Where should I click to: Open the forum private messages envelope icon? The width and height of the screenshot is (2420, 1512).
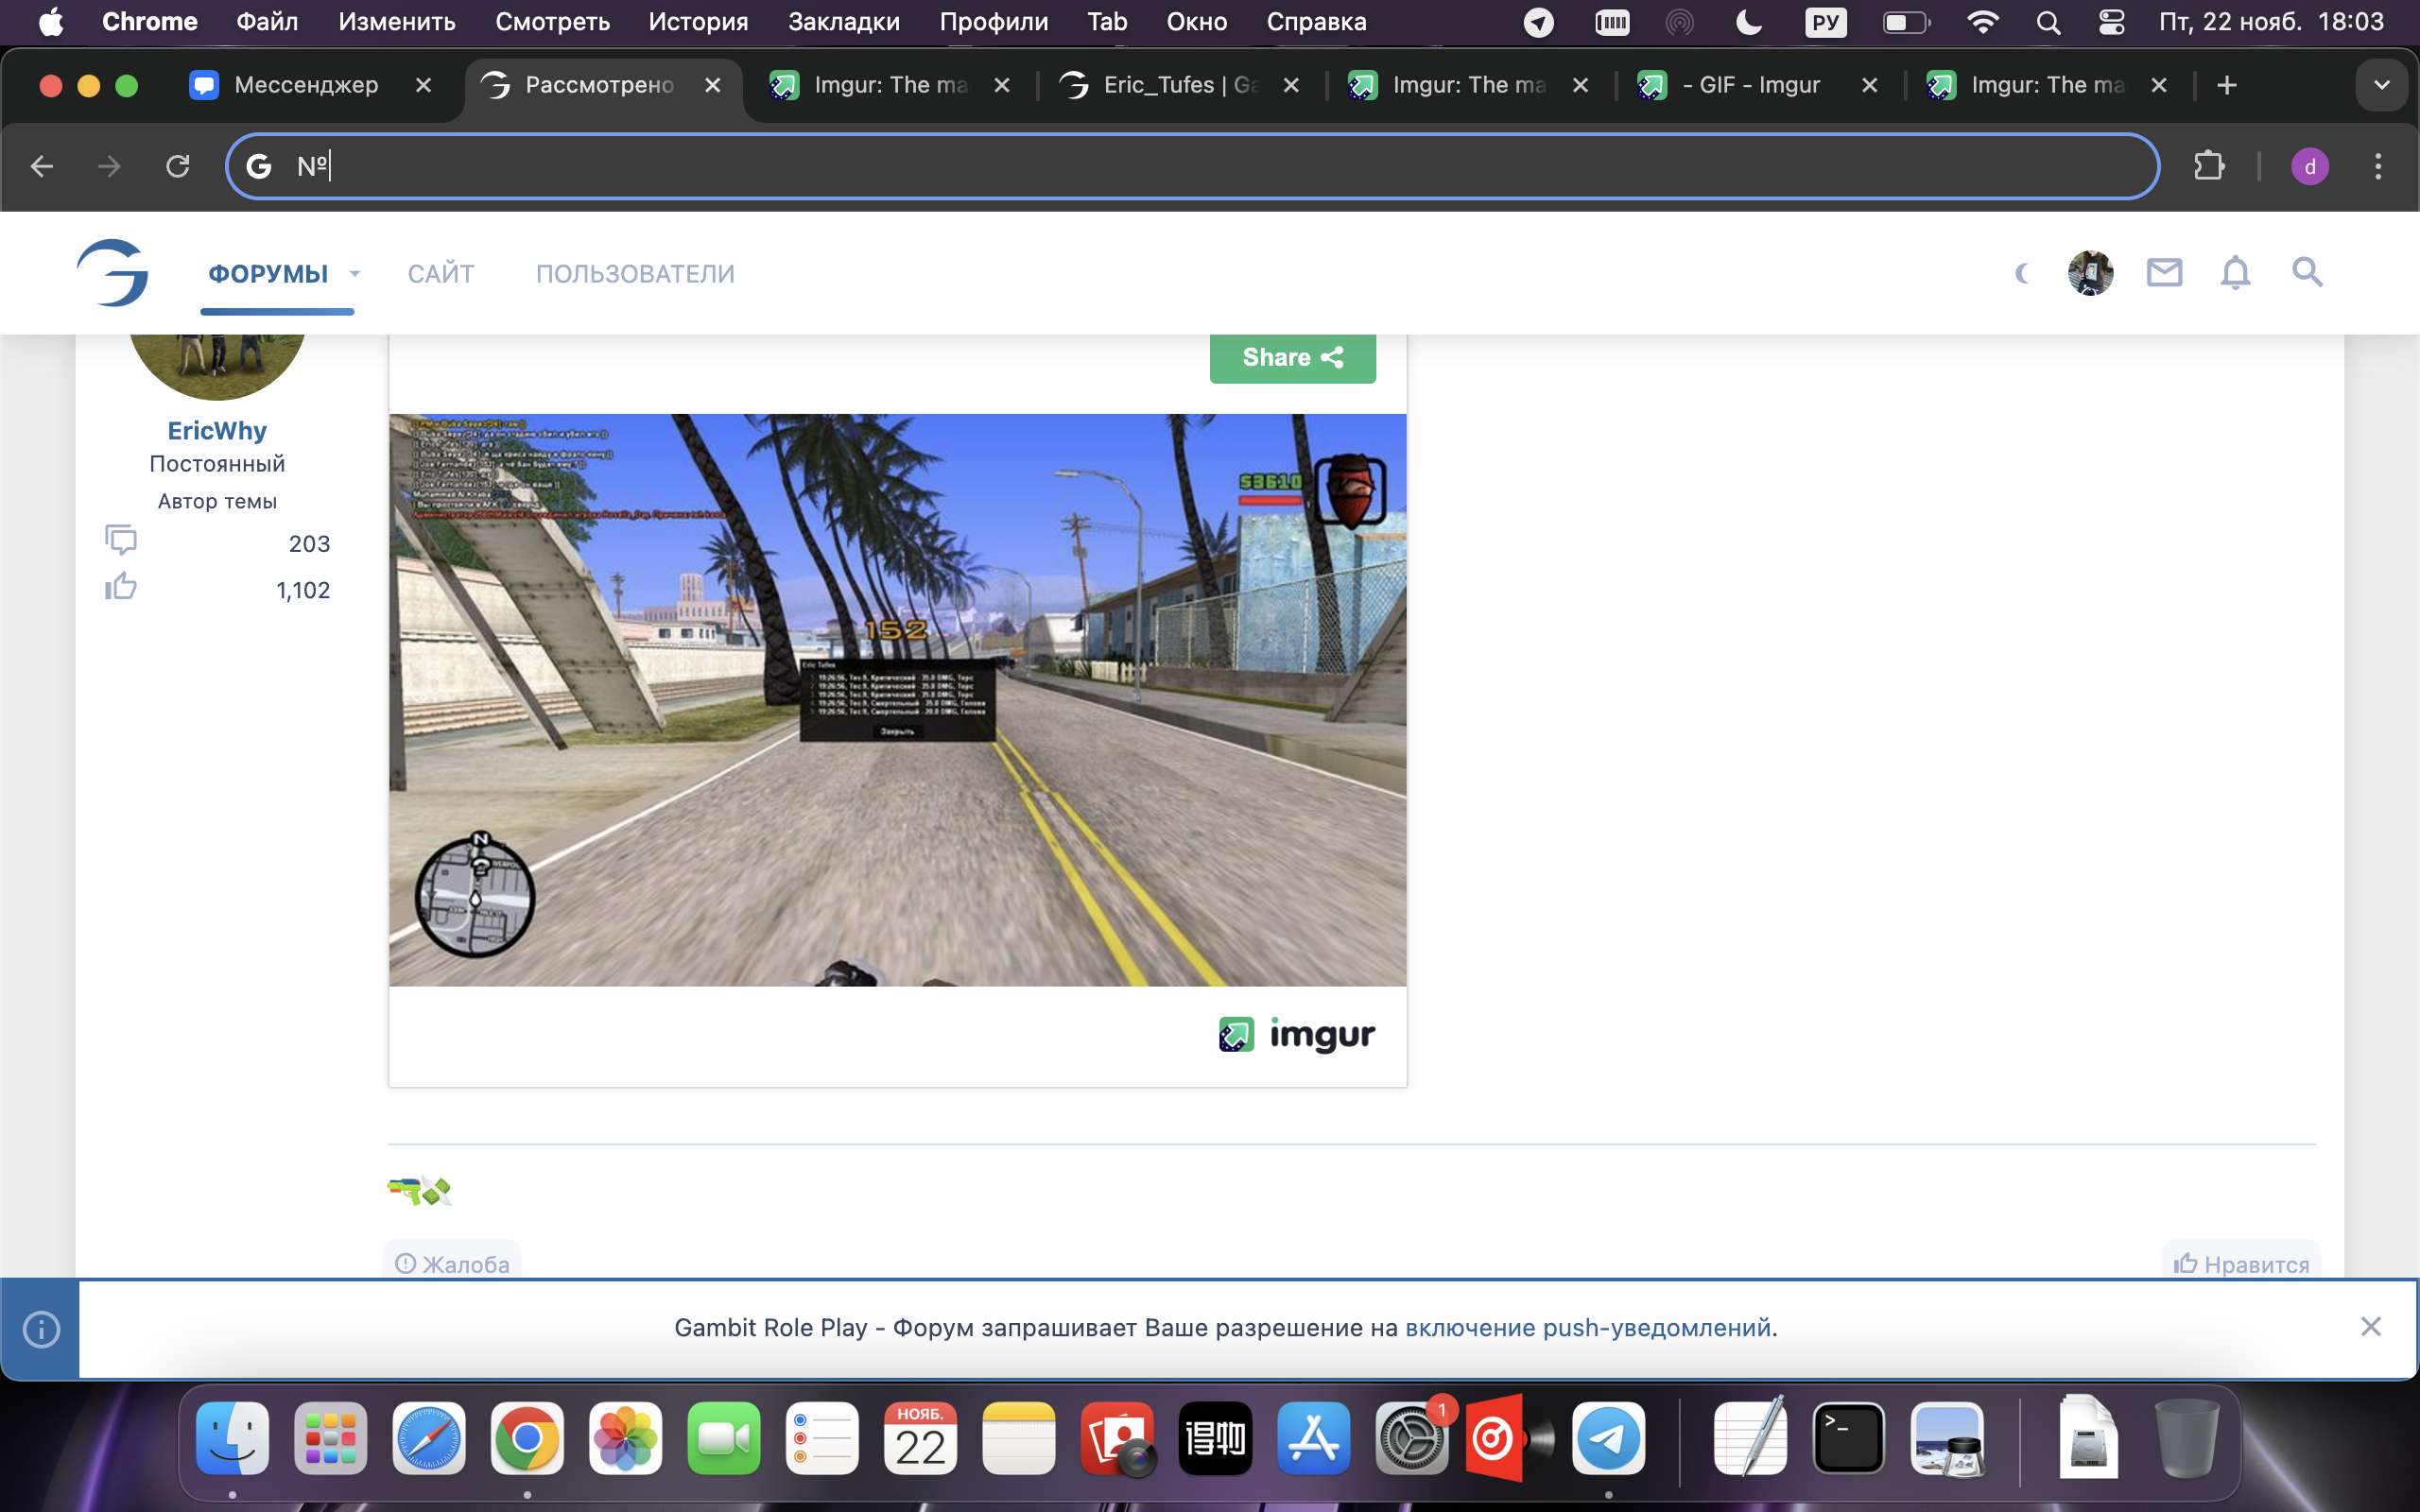click(x=2164, y=272)
